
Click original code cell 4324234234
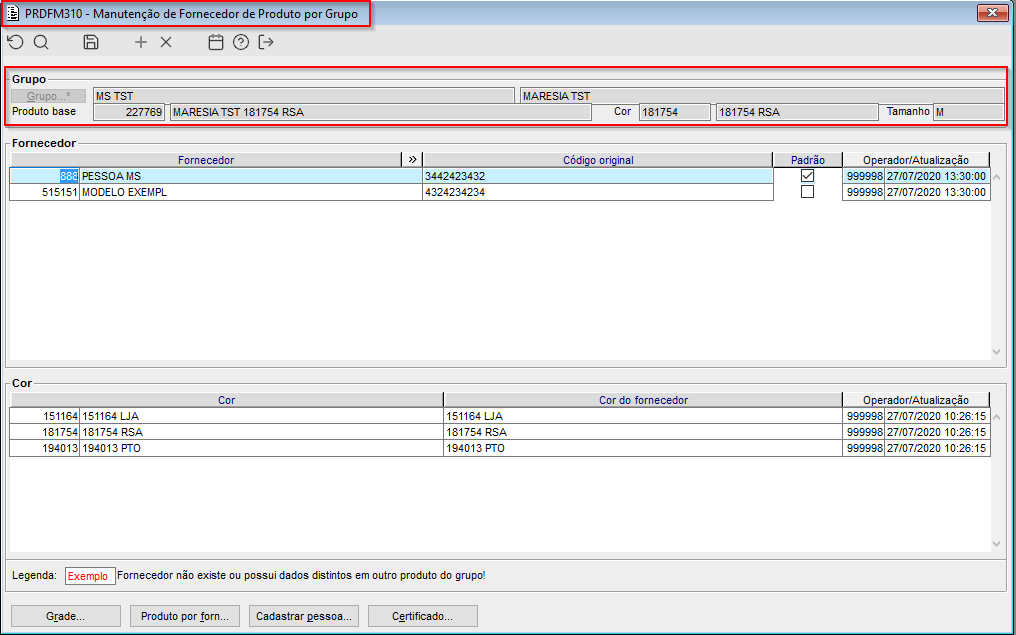(597, 192)
